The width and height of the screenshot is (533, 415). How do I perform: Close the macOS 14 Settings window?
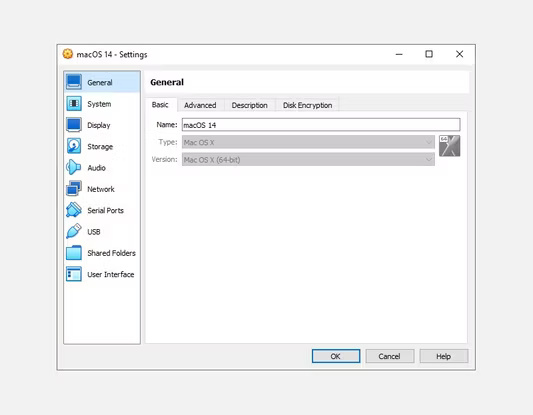460,54
